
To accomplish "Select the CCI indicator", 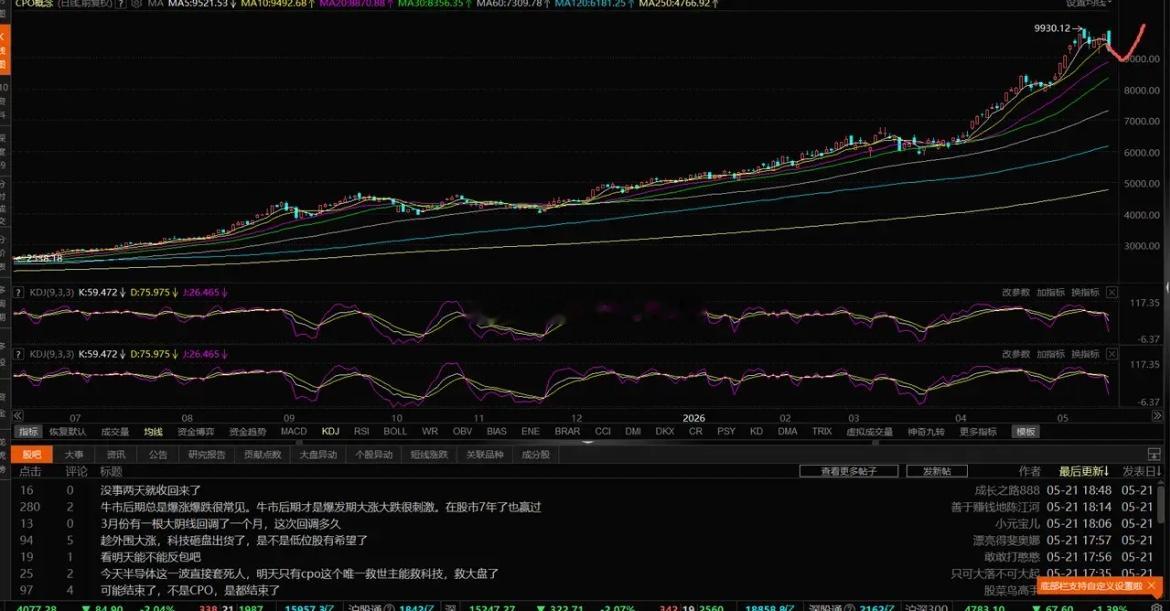I will (x=603, y=431).
